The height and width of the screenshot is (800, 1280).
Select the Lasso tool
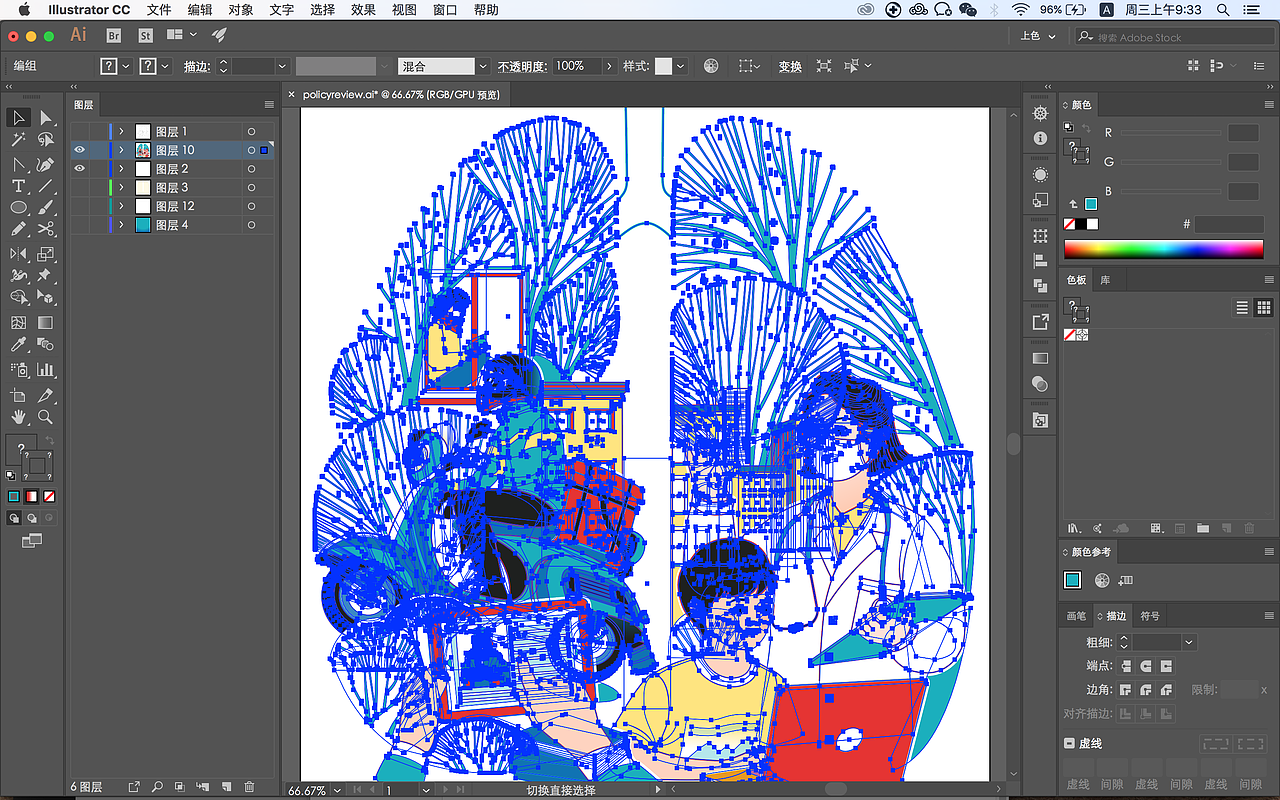click(45, 141)
